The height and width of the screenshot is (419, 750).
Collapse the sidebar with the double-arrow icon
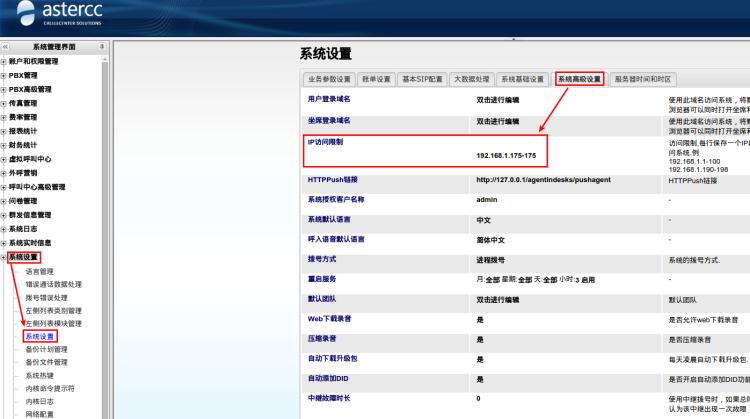6,47
